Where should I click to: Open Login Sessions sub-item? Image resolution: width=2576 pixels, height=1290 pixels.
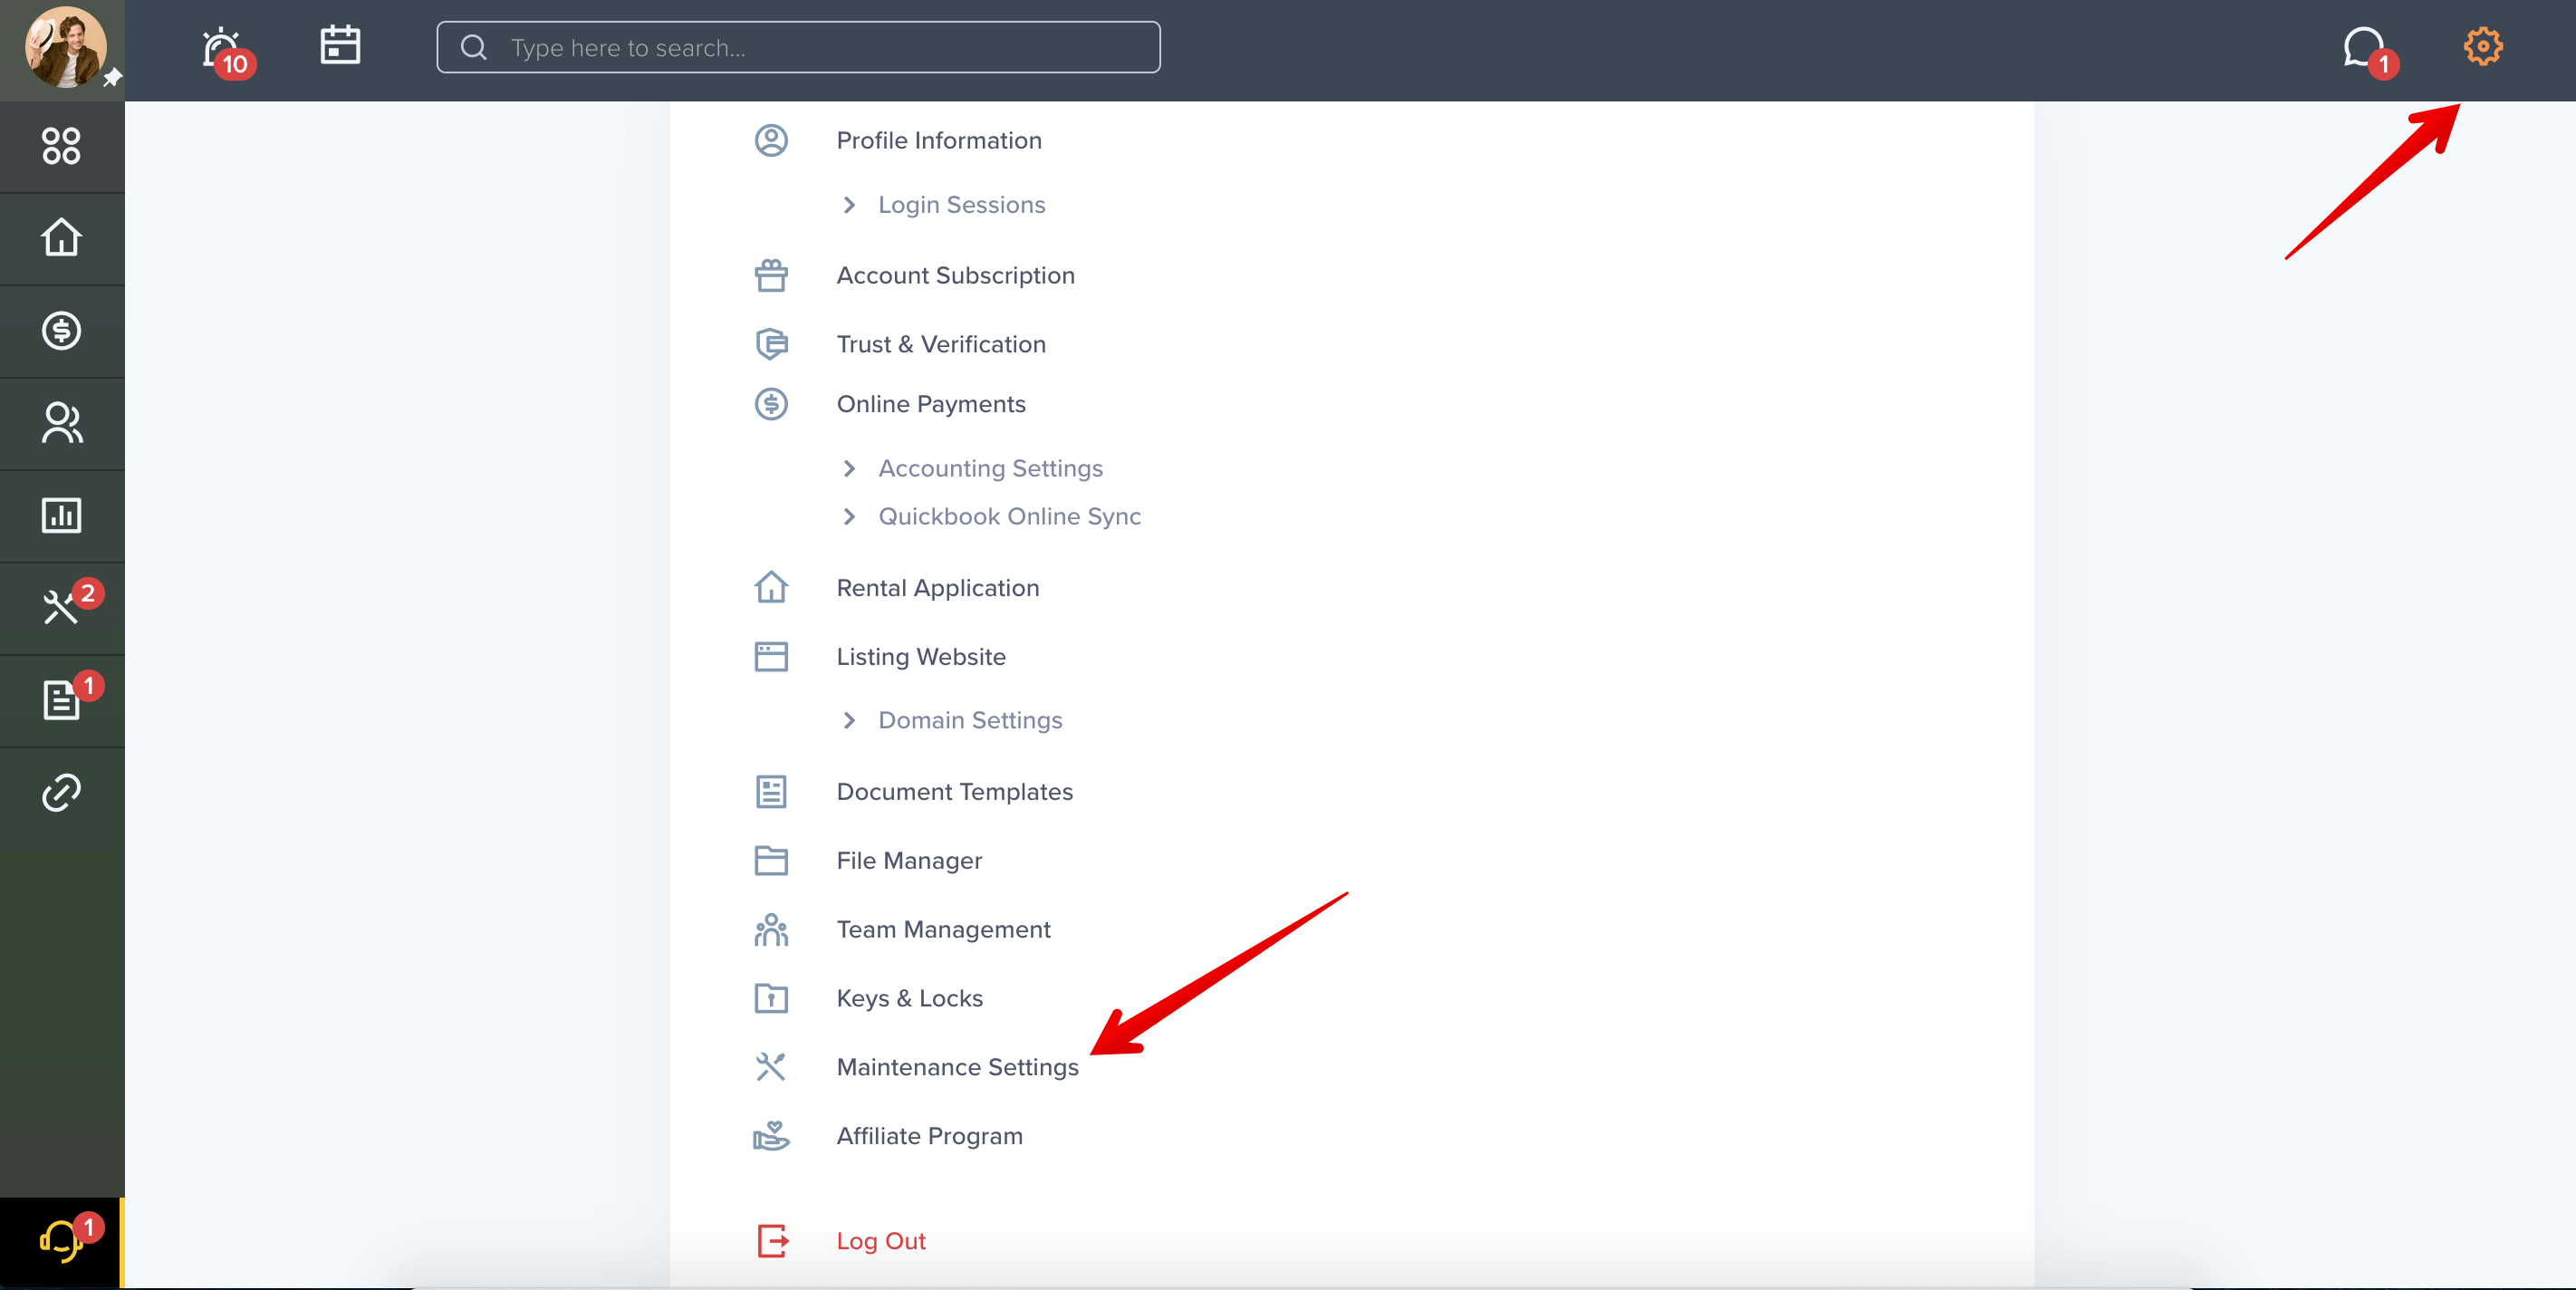pos(961,205)
